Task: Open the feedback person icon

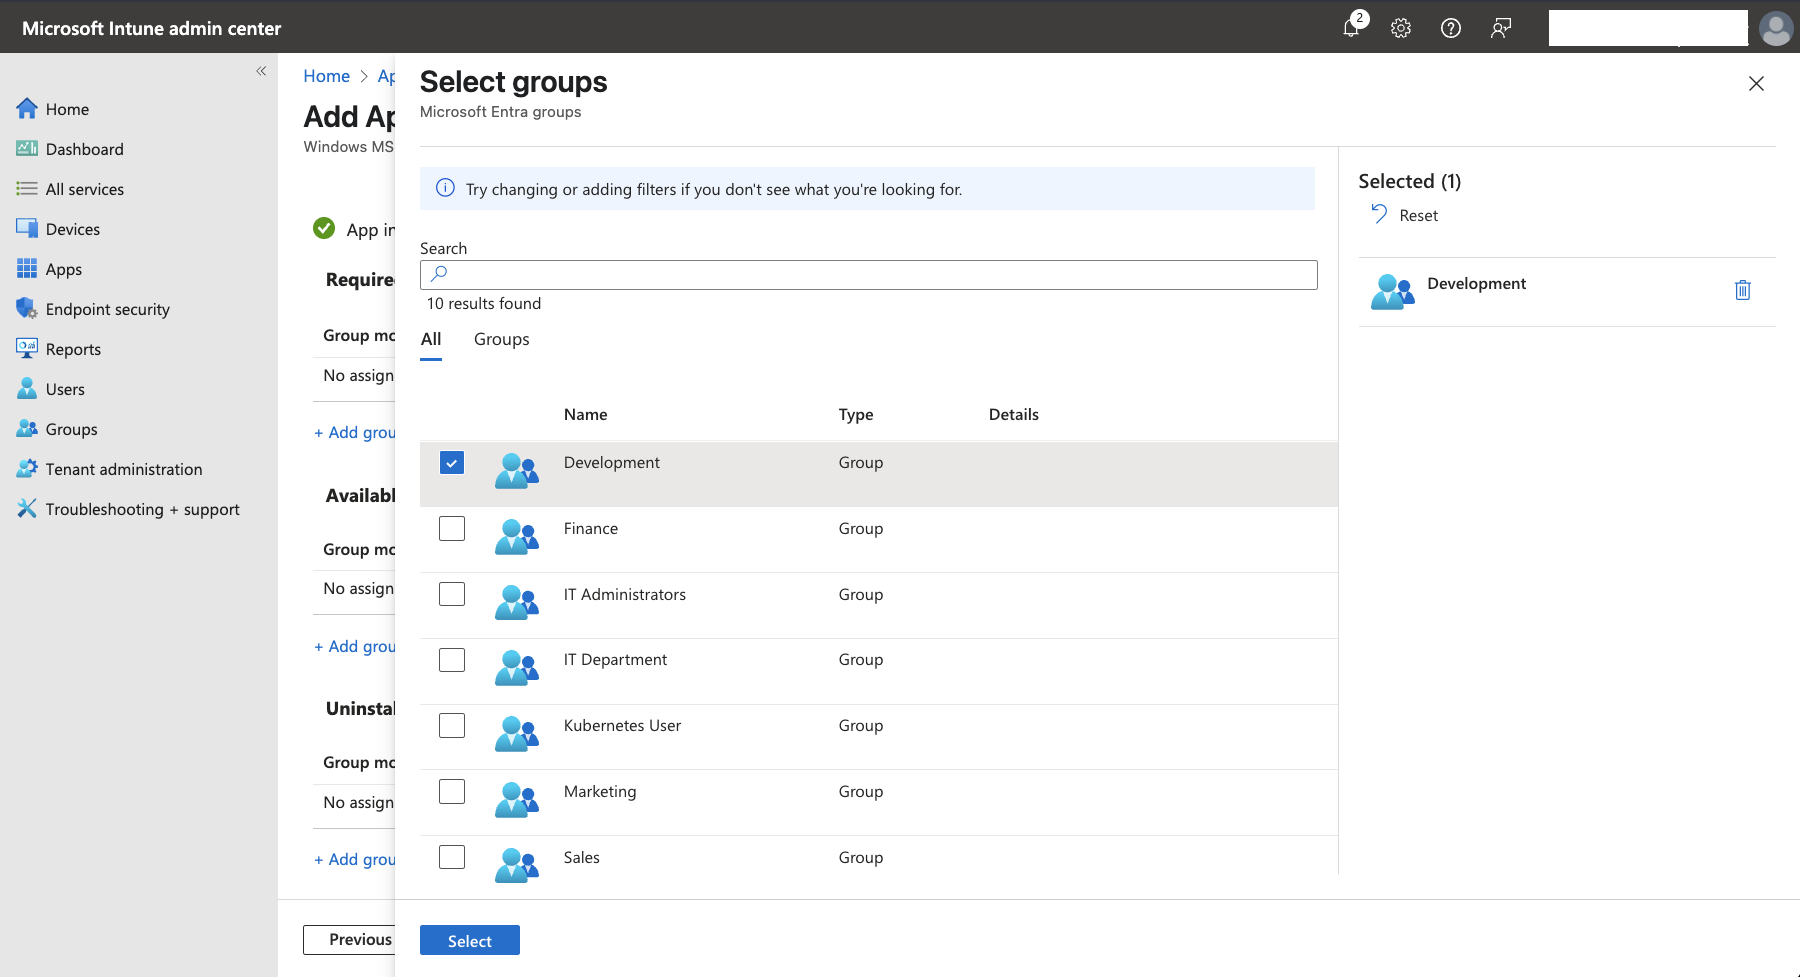Action: [1500, 28]
